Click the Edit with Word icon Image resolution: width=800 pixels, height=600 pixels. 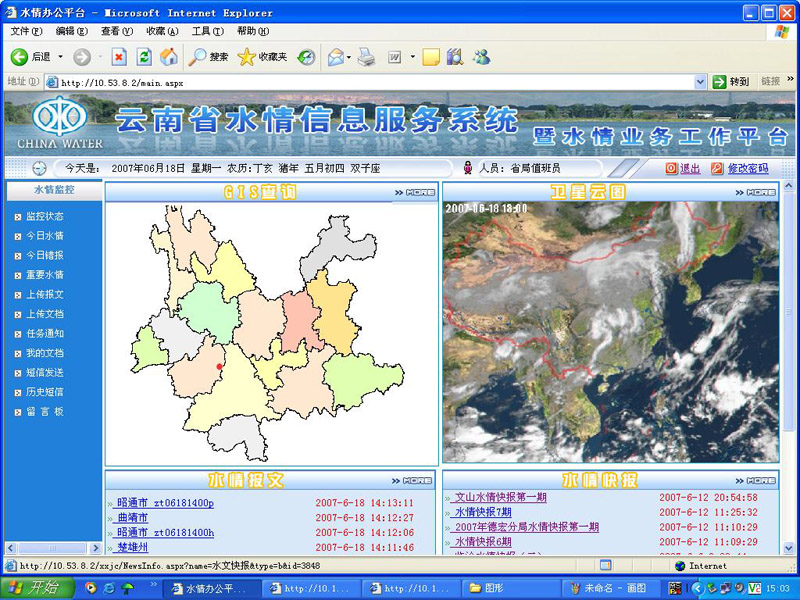click(x=394, y=57)
